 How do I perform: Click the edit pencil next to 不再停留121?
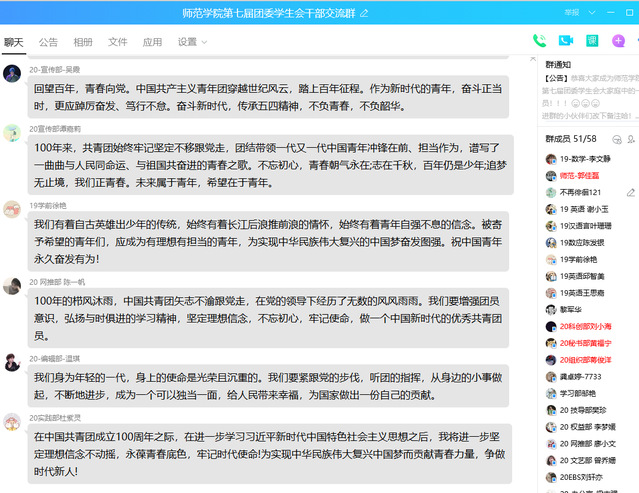631,192
